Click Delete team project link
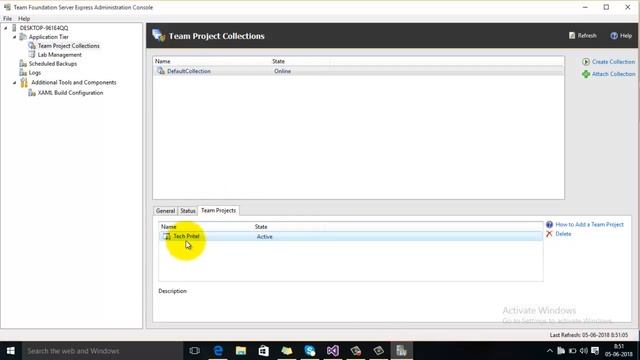This screenshot has width=640, height=360. [563, 234]
